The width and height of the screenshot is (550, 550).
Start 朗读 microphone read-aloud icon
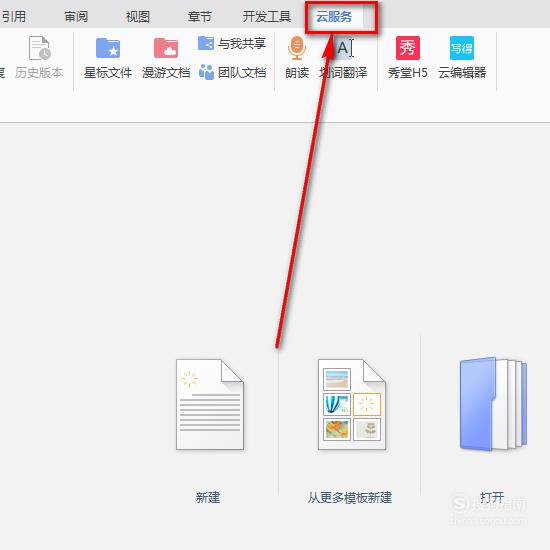(297, 48)
